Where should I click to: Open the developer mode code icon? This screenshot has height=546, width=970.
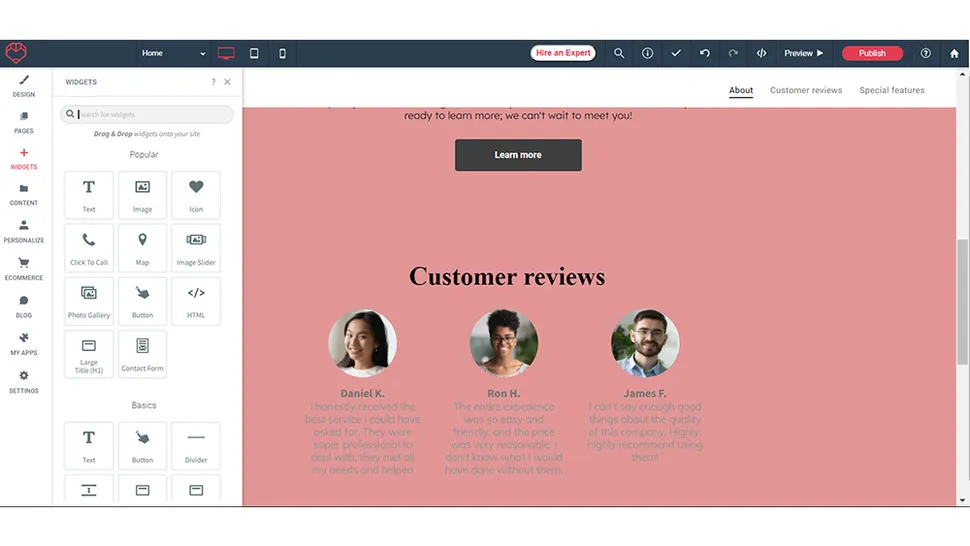761,53
